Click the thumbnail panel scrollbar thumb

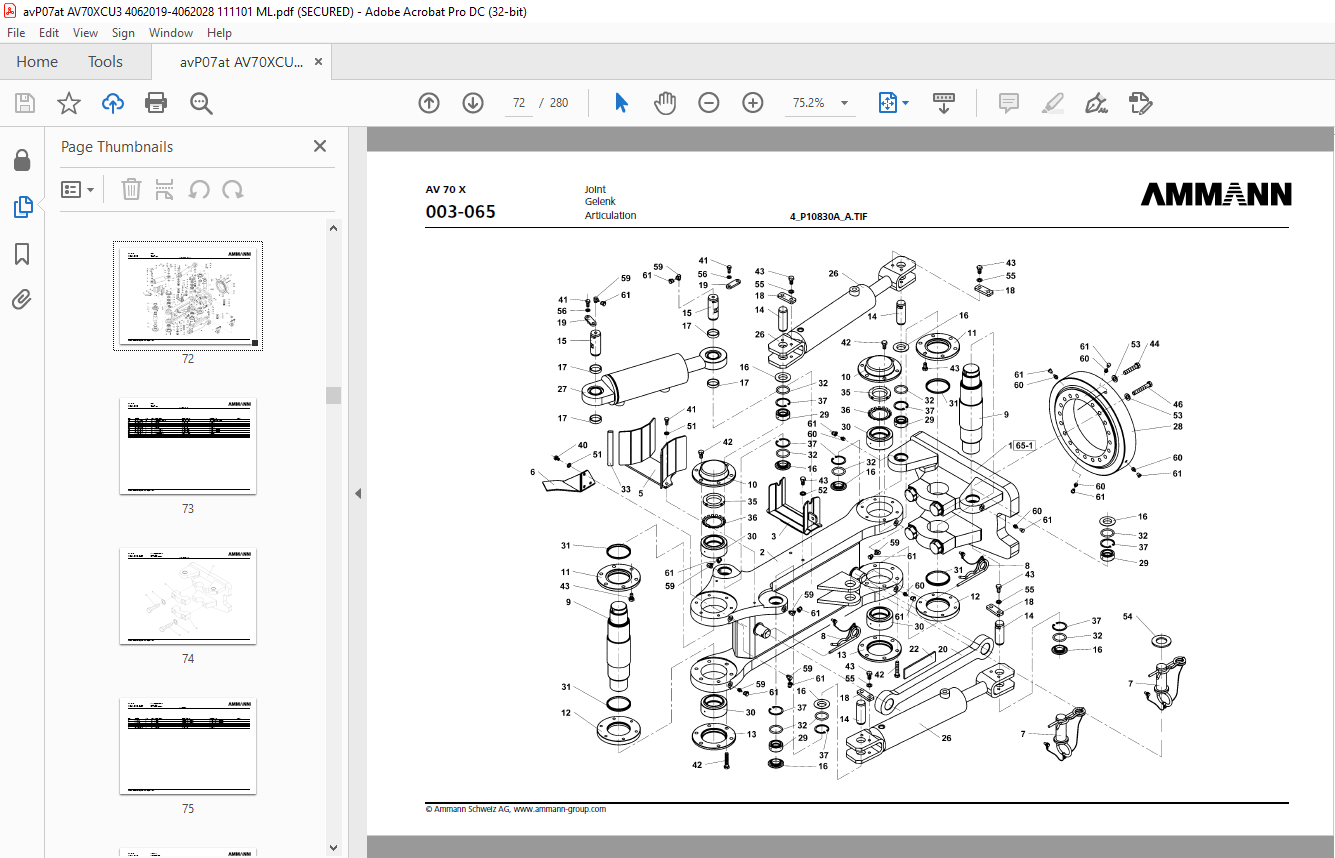(x=333, y=395)
